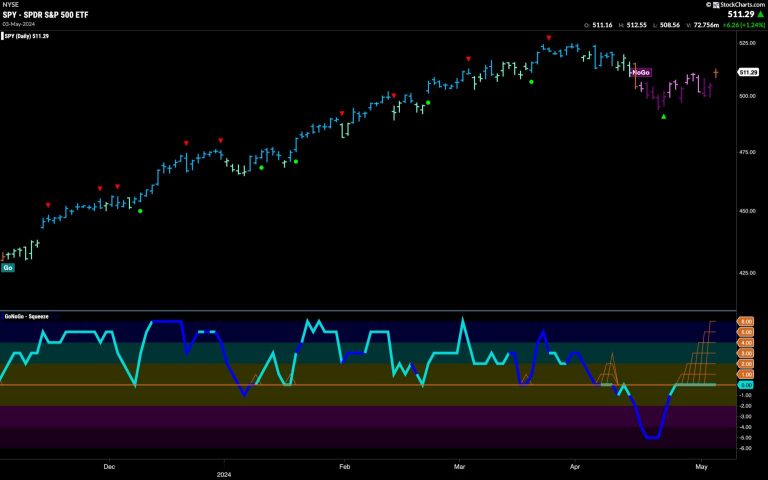This screenshot has height=480, width=768.
Task: Click the 450.00 price axis label
Action: click(747, 211)
